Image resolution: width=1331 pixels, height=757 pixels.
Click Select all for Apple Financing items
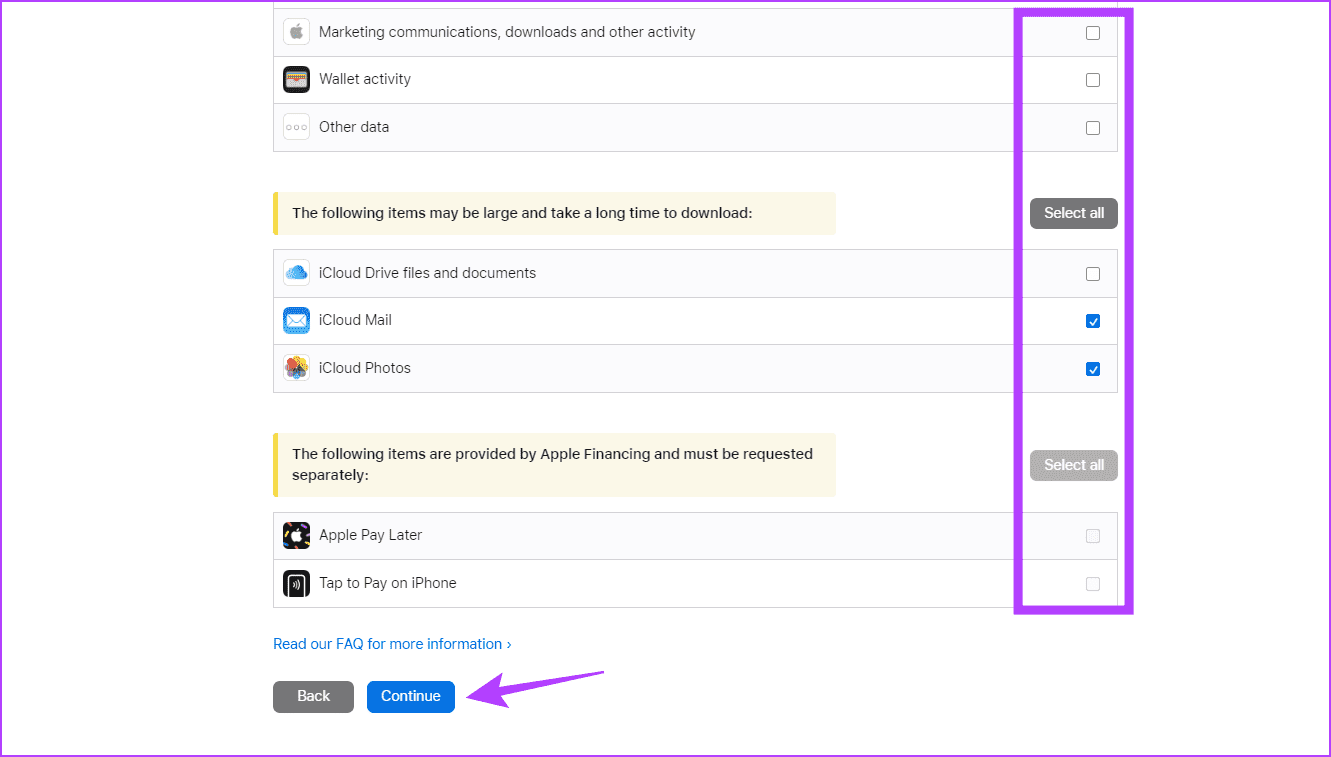tap(1074, 465)
